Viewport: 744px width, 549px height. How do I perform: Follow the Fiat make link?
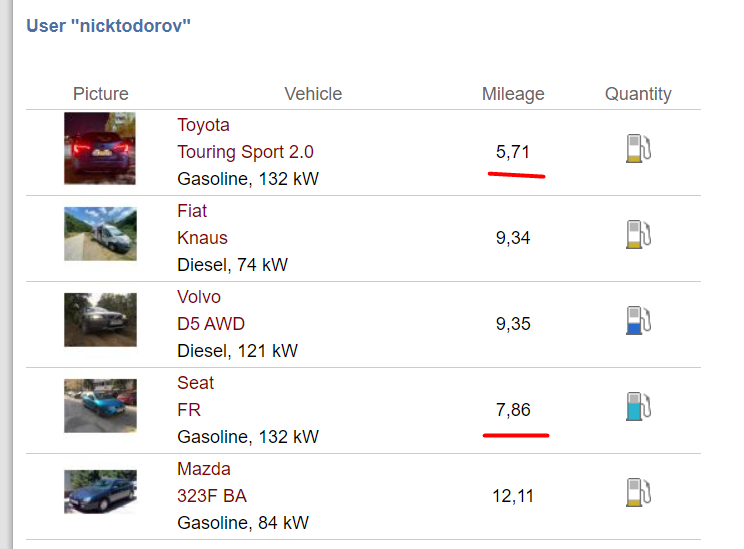click(192, 211)
